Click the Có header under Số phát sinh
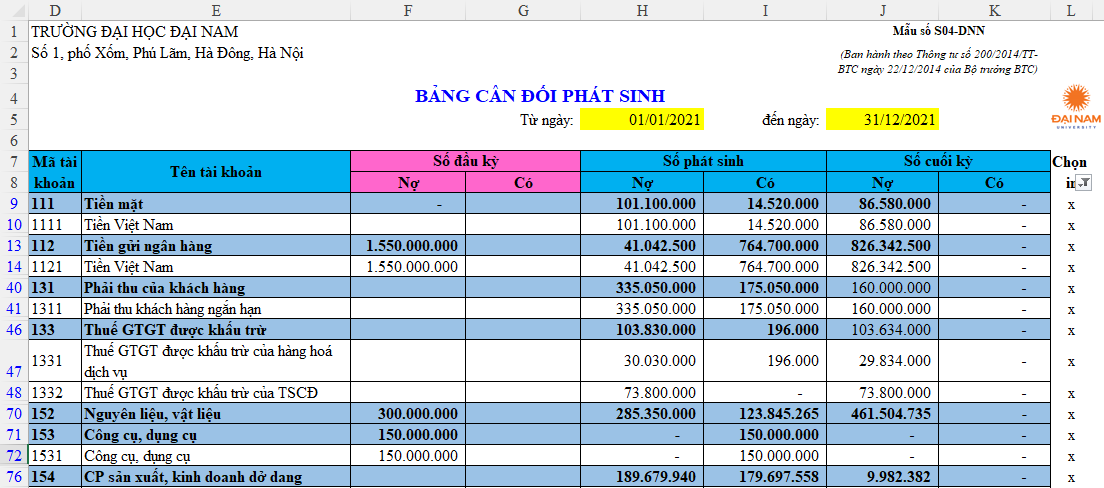Screen dimensions: 1104x488 [x=765, y=182]
